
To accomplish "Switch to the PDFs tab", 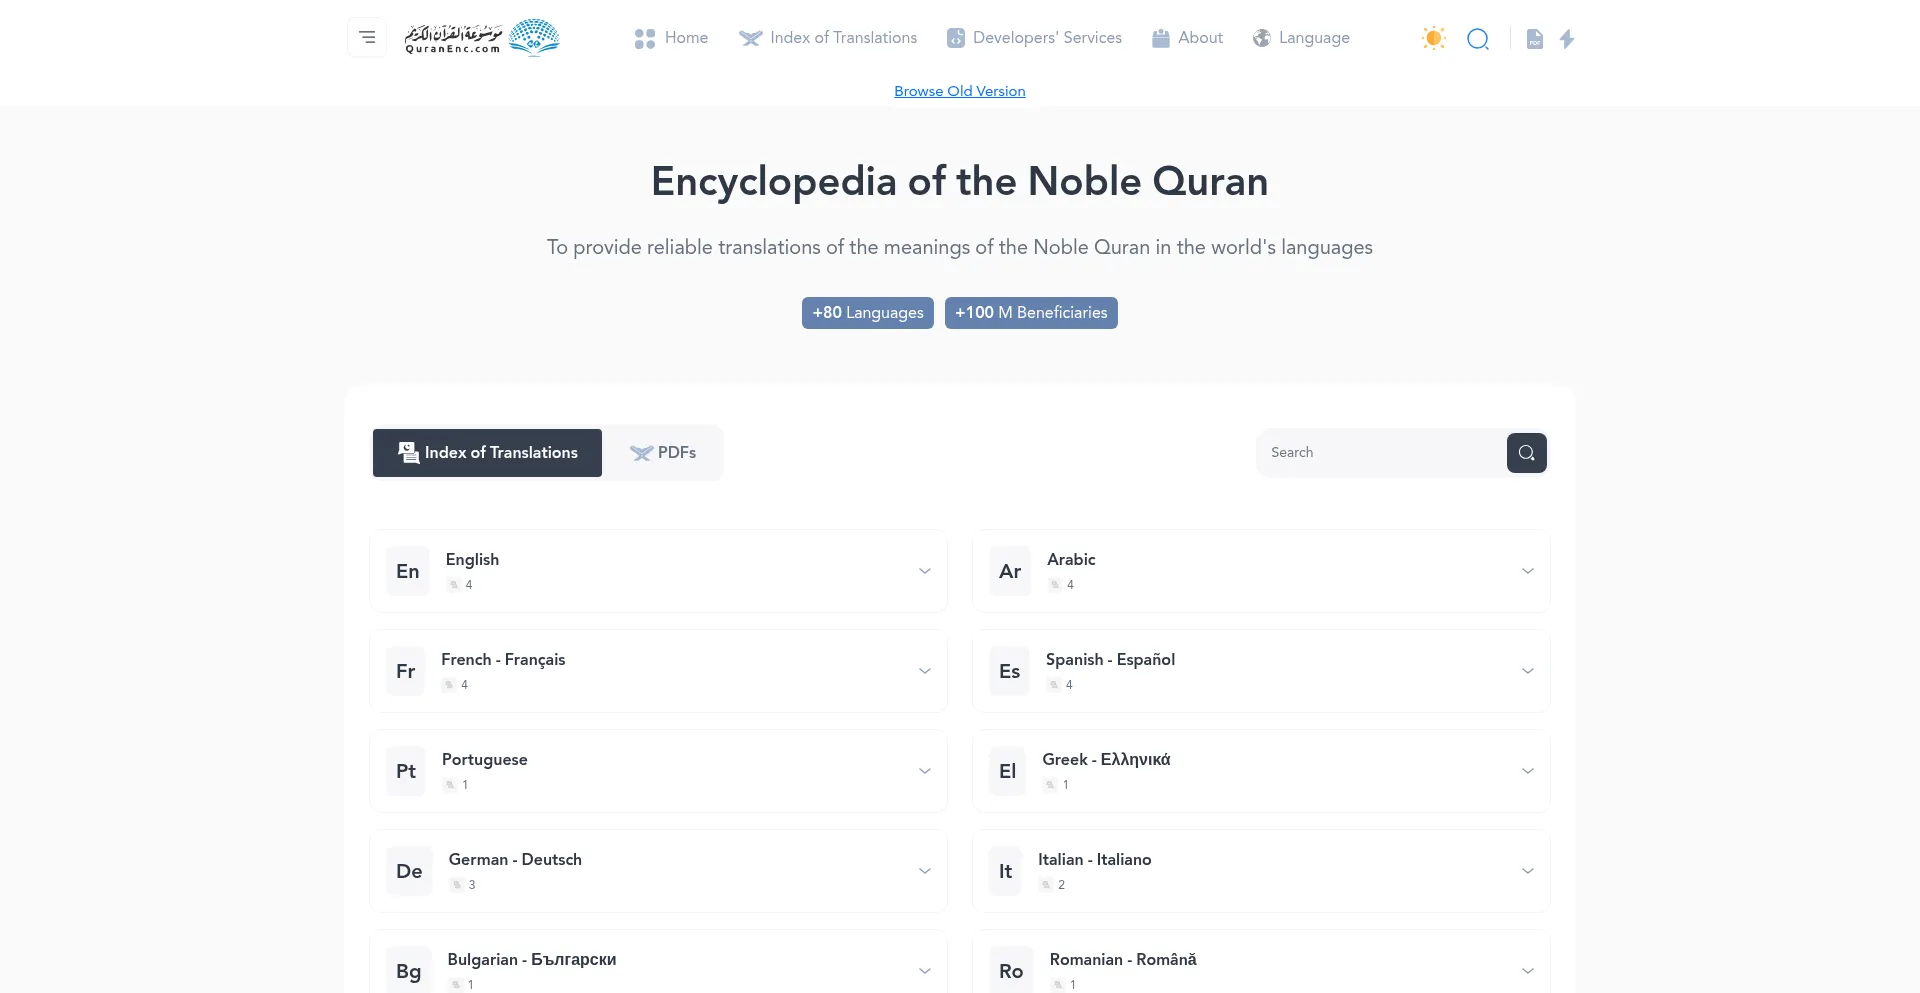I will point(663,453).
